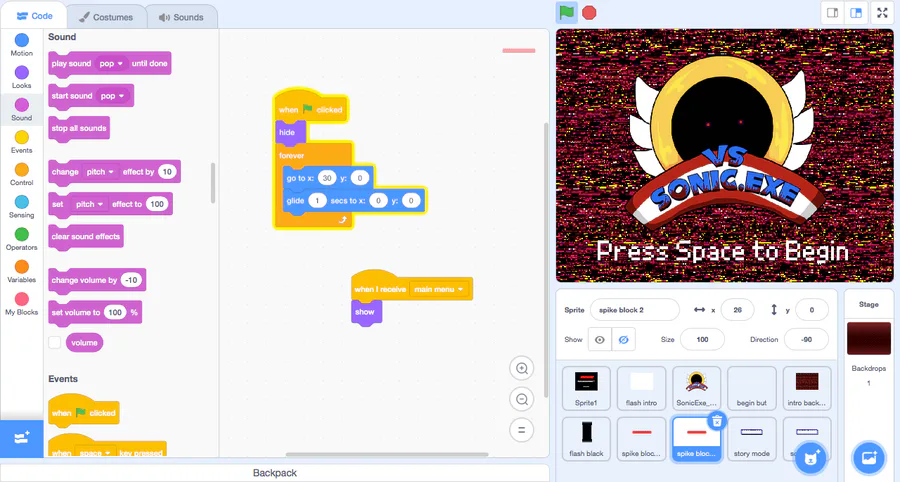This screenshot has width=900, height=482.
Task: Reset workspace zoom to default
Action: coord(522,430)
